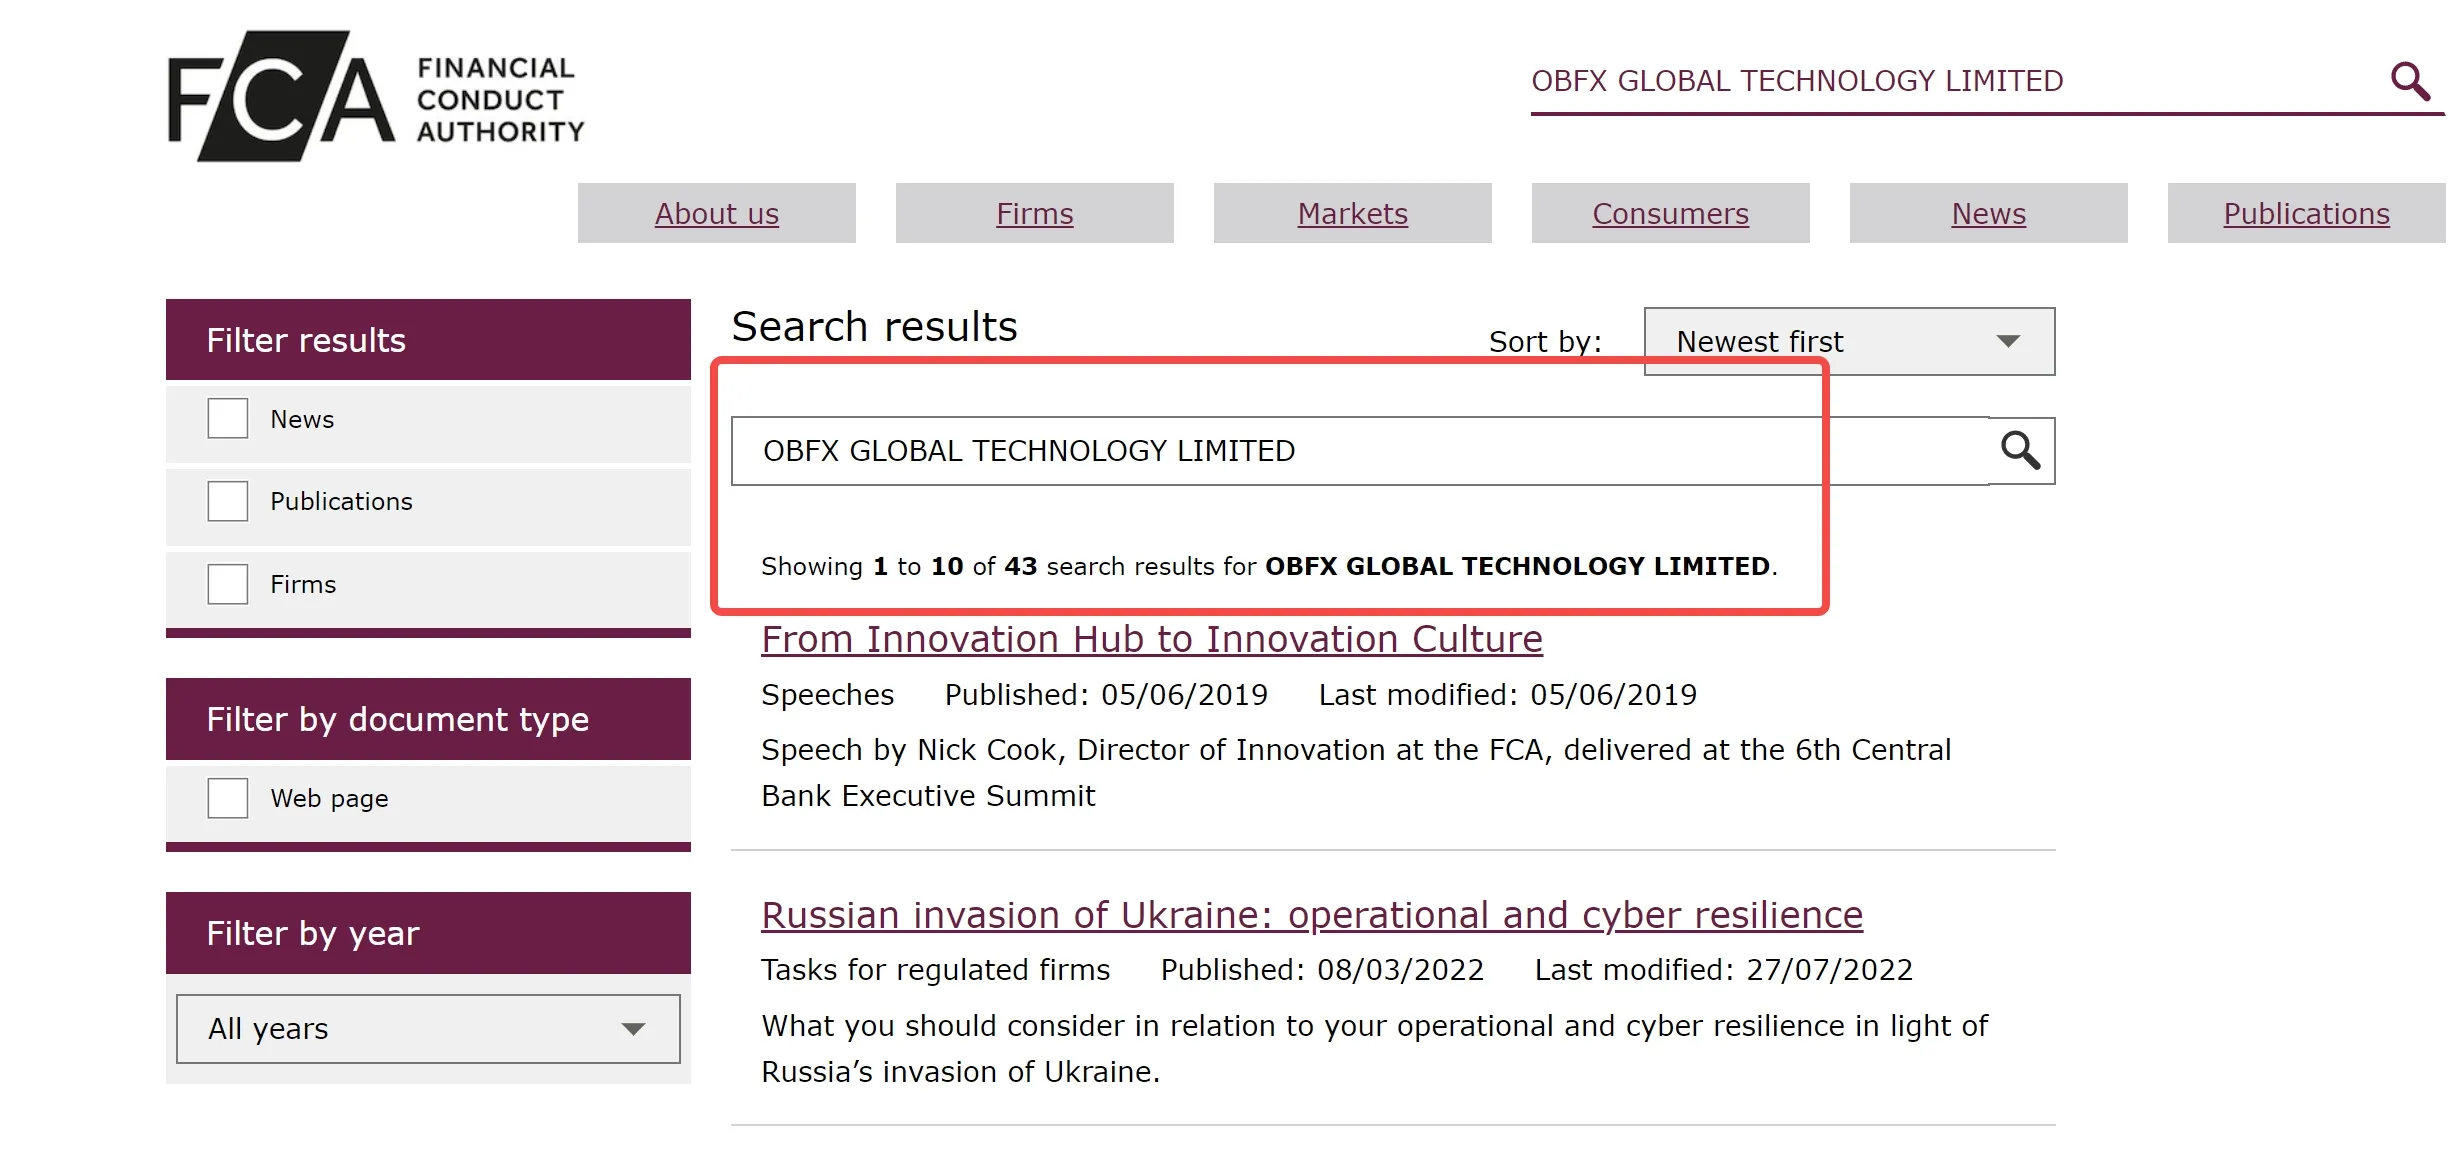Click the FCA logo to go home
Viewport: 2450px width, 1150px height.
click(376, 96)
